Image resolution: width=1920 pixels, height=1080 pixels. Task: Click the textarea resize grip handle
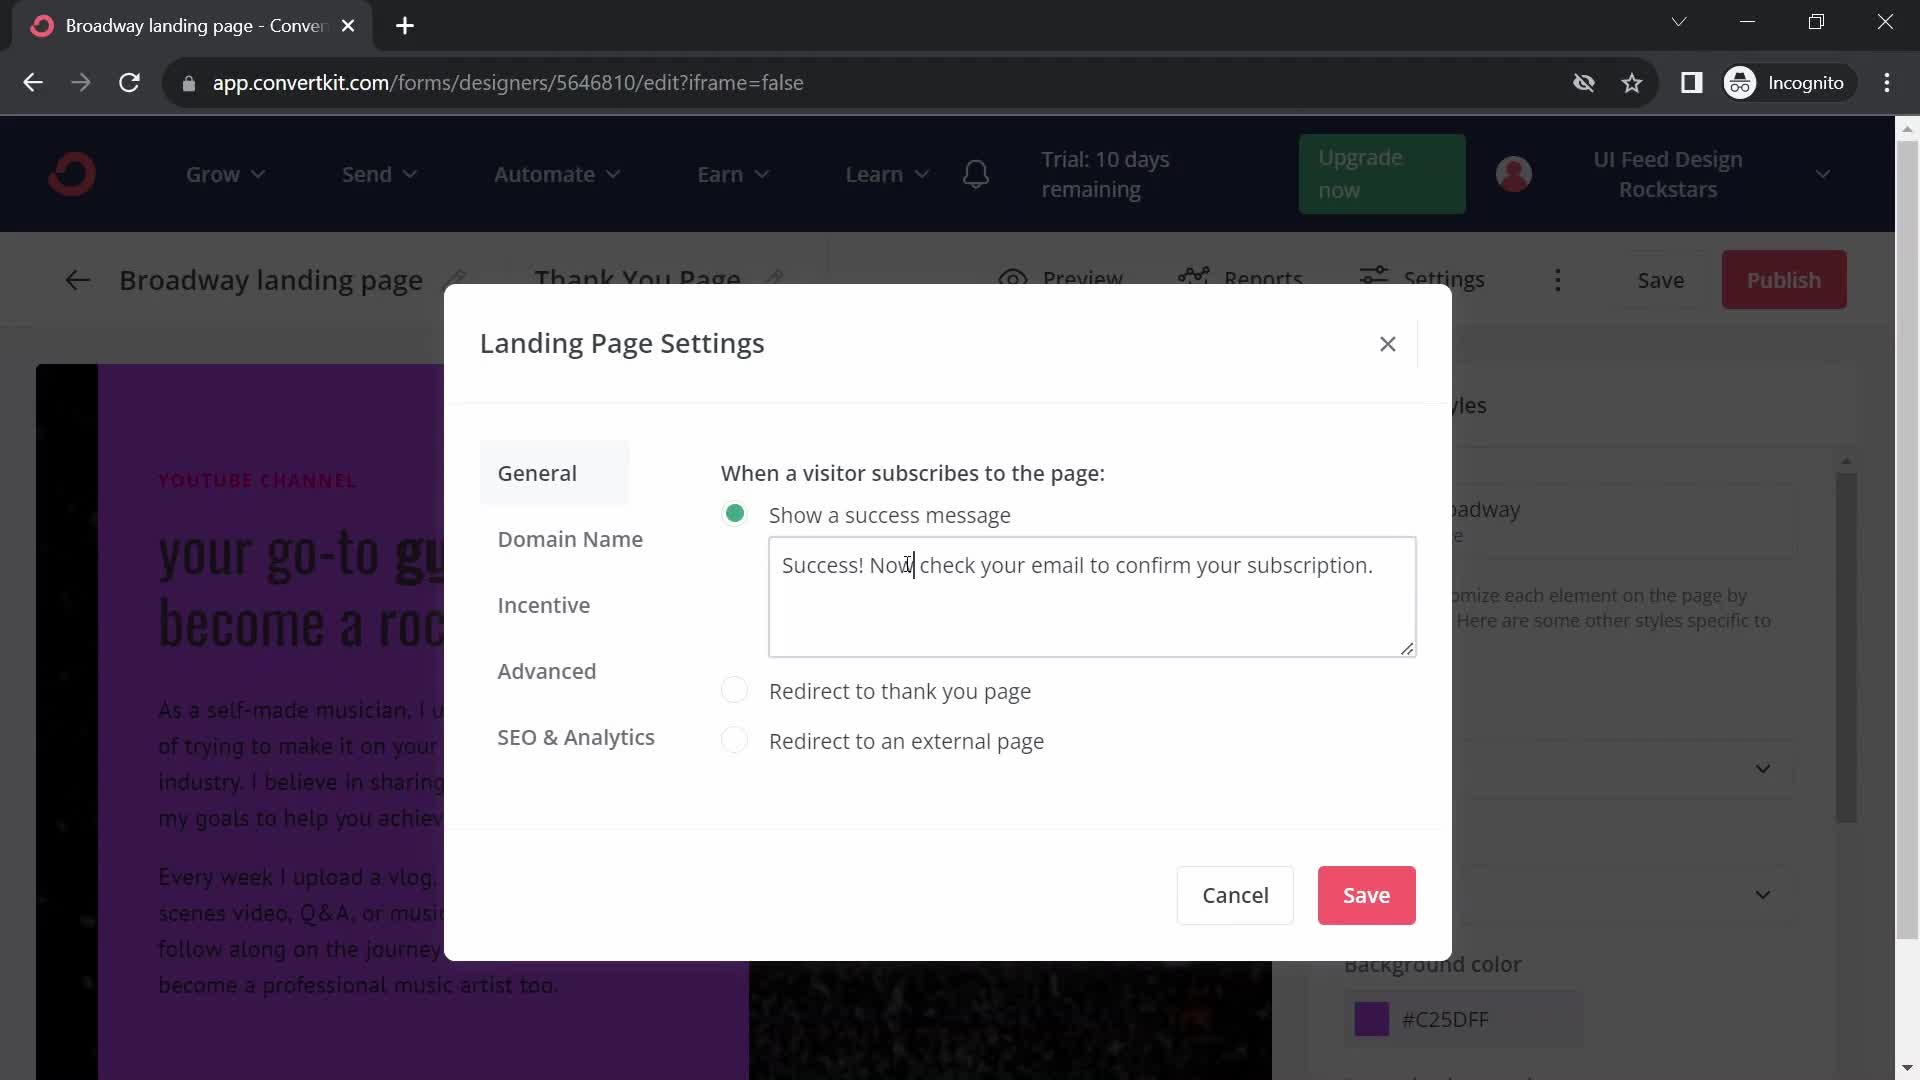pyautogui.click(x=1407, y=648)
